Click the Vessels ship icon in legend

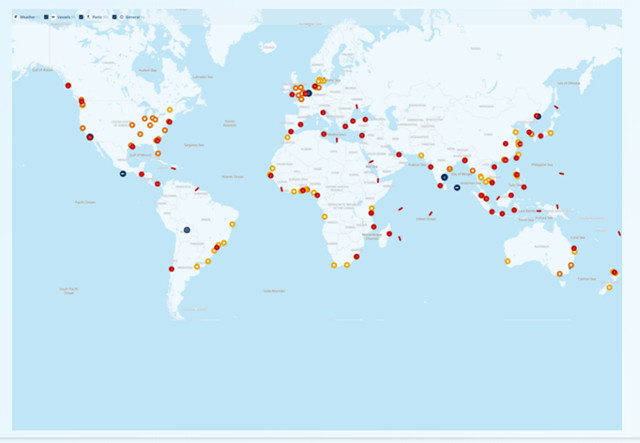coord(54,17)
